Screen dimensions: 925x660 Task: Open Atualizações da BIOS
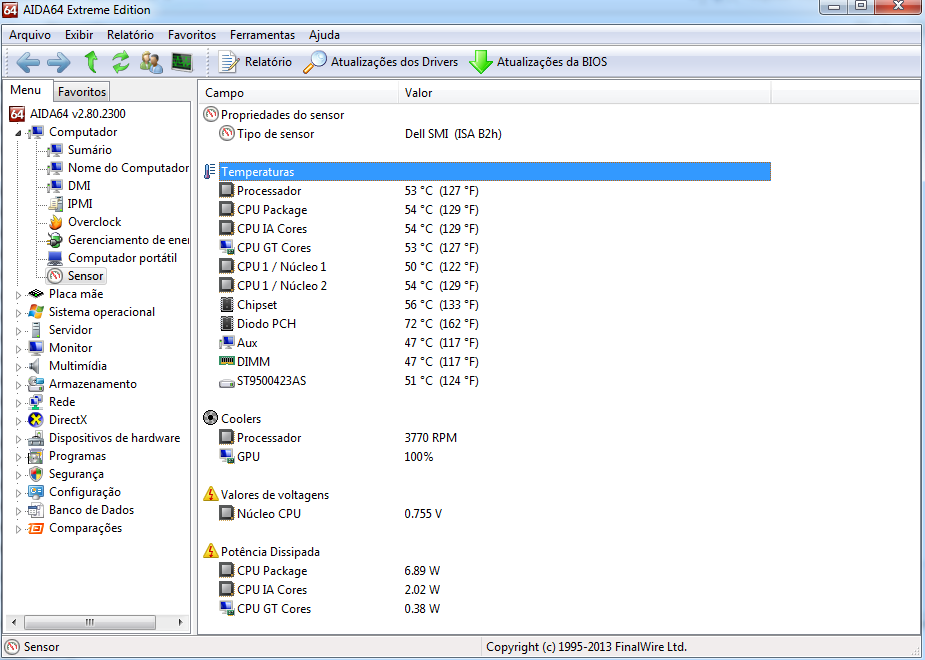[x=539, y=62]
